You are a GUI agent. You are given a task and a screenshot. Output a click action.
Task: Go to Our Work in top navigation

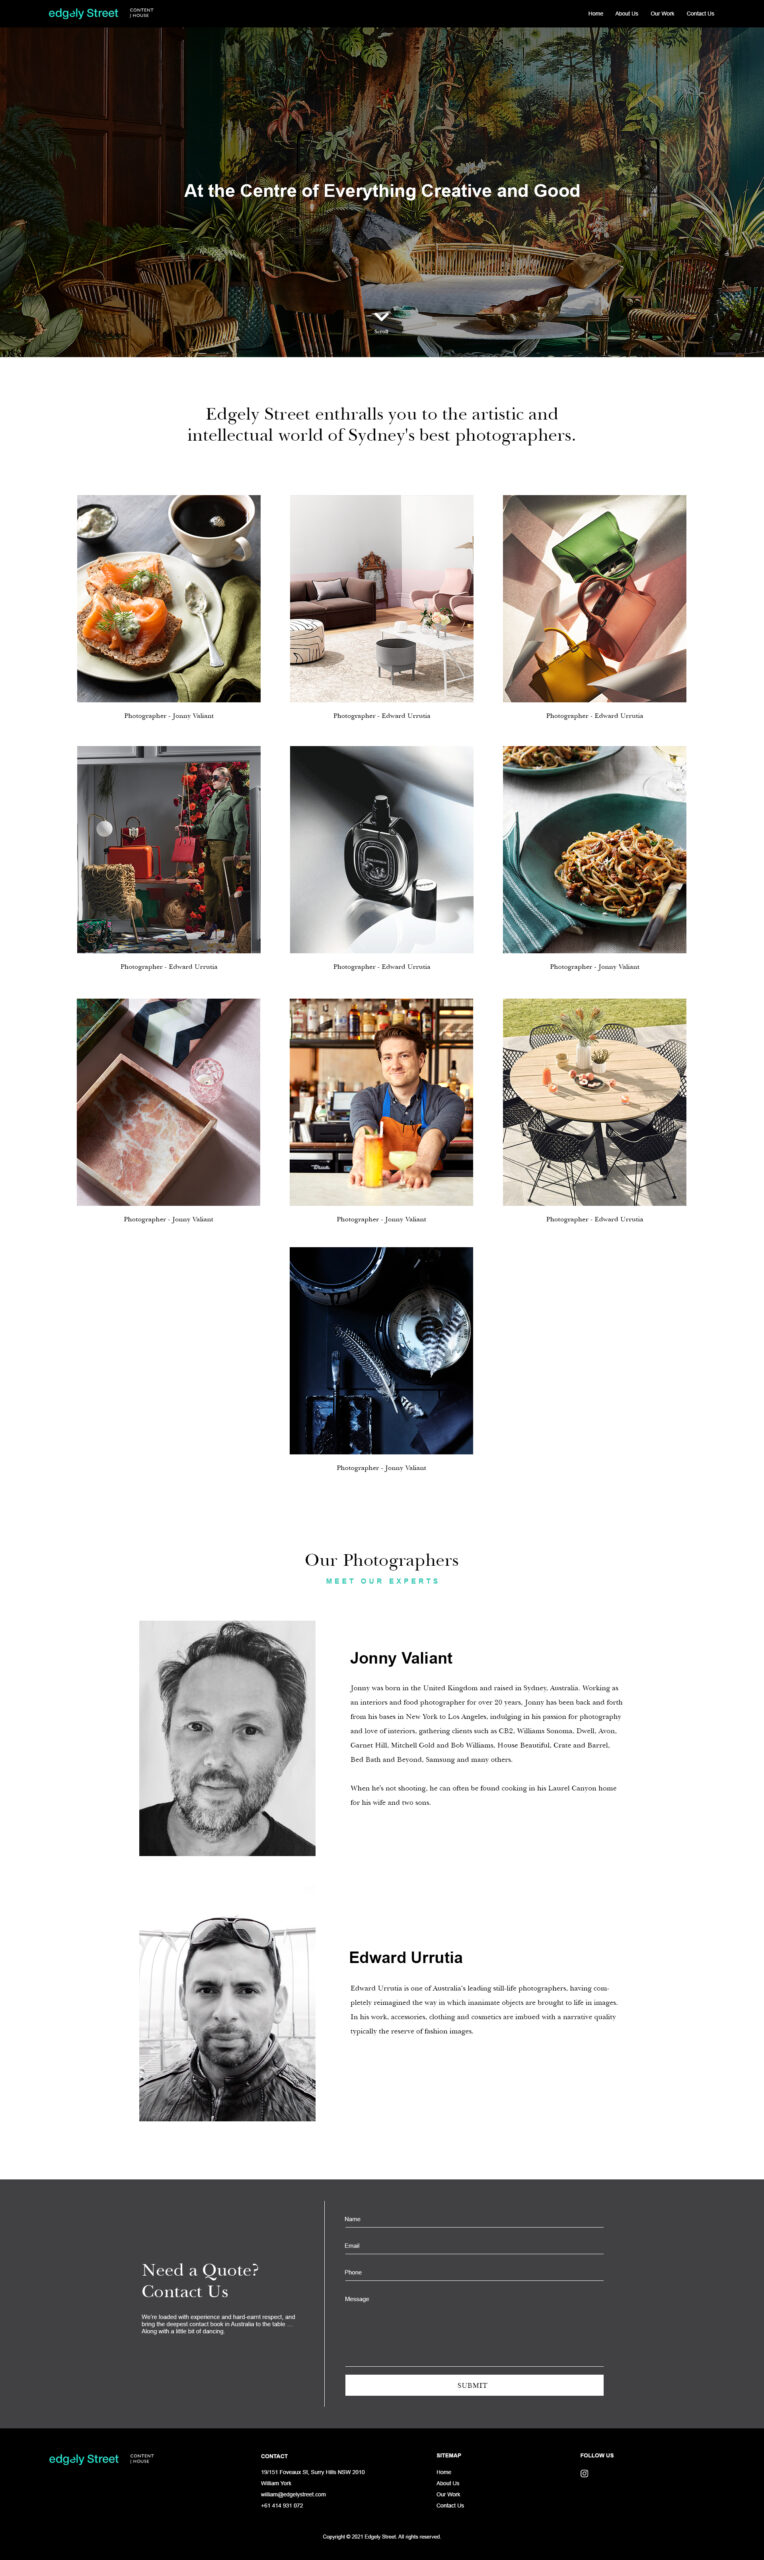click(662, 14)
